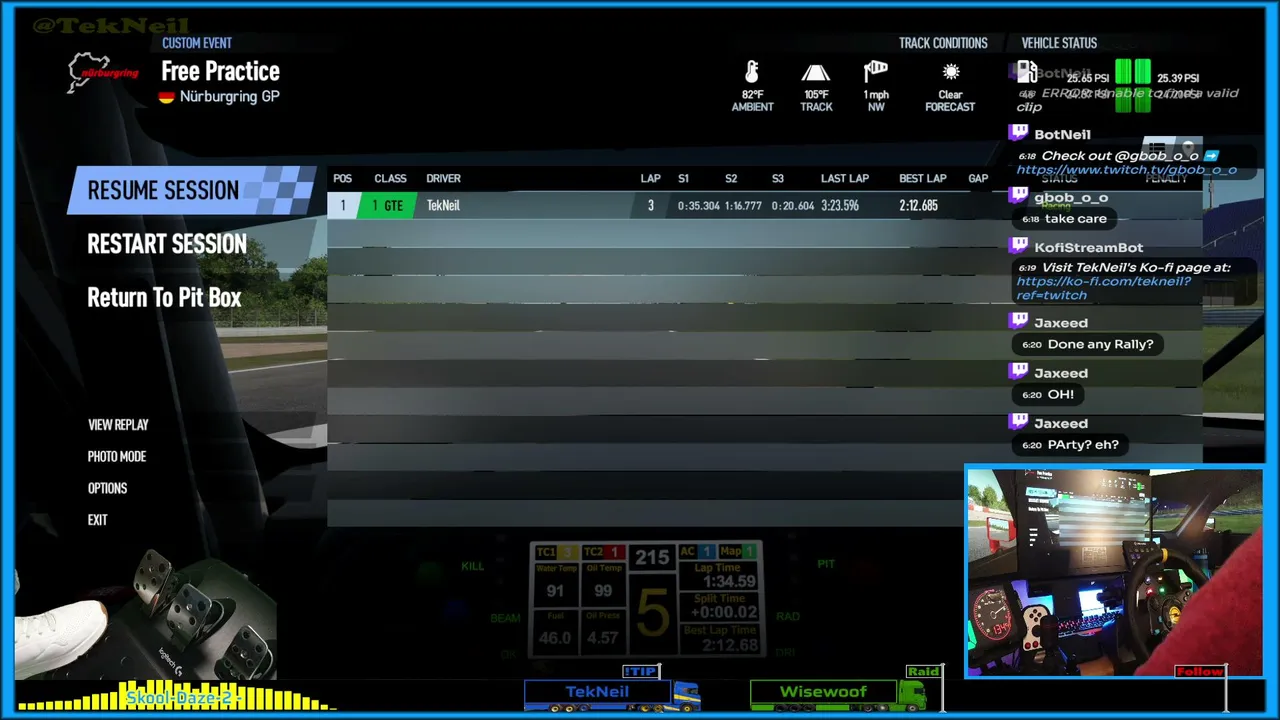Screen dimensions: 1280x720
Task: Click the green GTE class badge
Action: [387, 205]
